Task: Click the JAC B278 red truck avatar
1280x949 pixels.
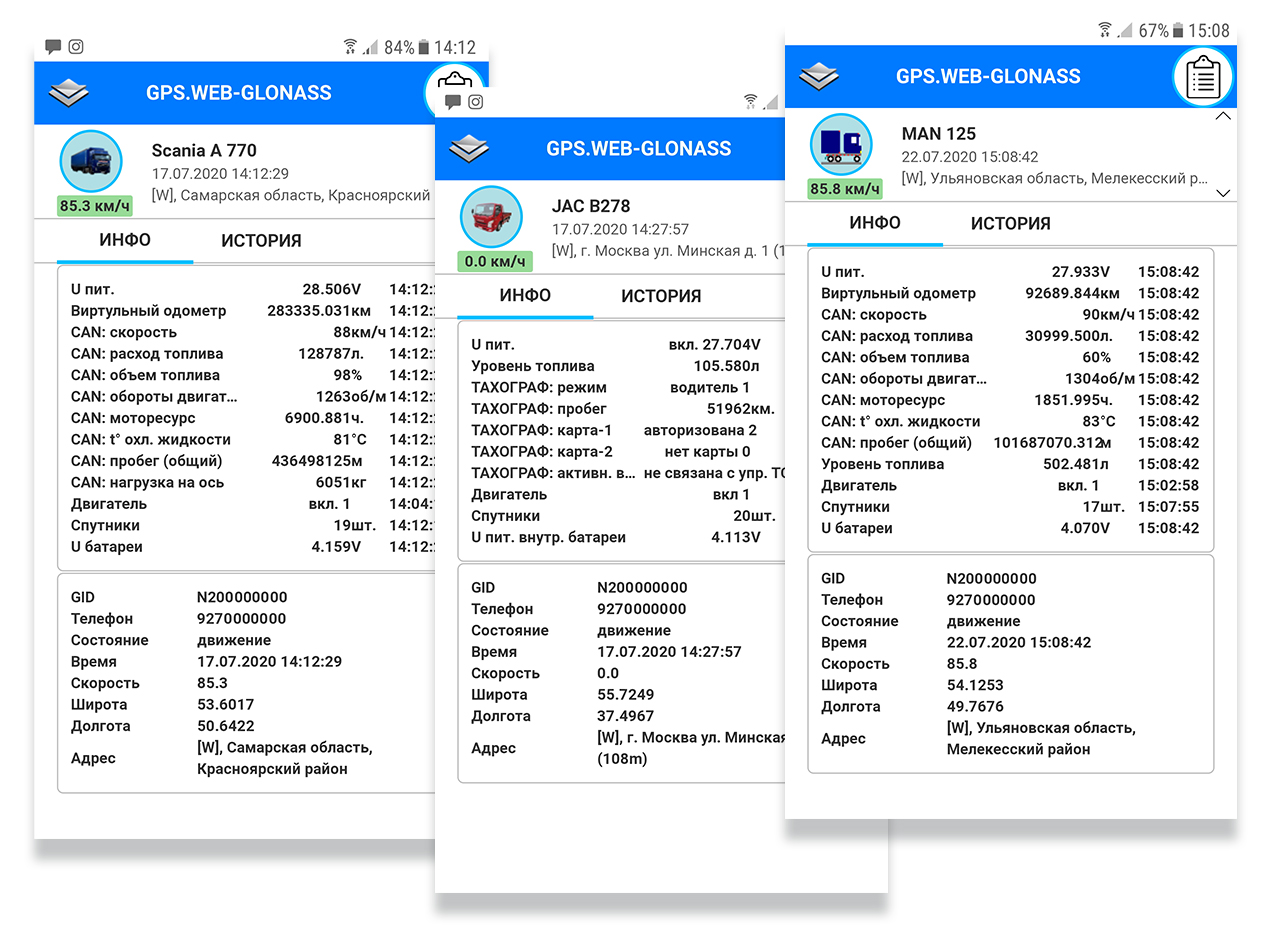Action: tap(491, 217)
